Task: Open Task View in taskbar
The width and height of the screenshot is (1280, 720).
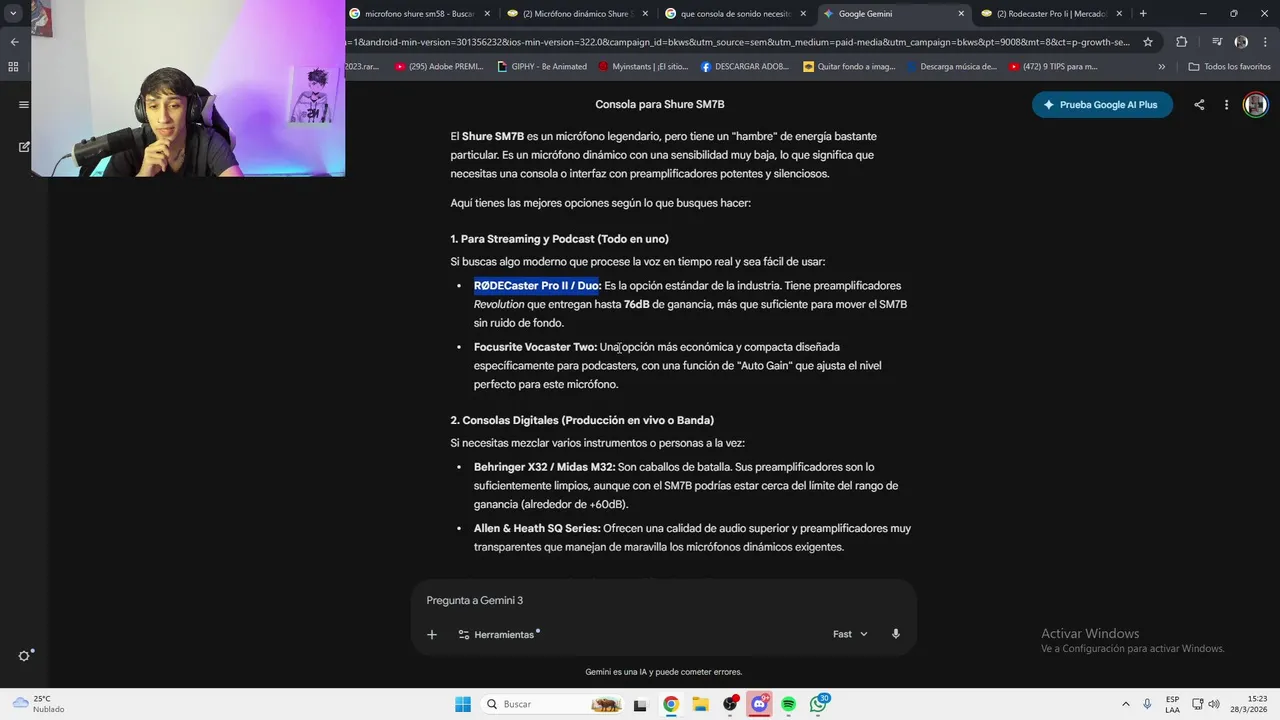Action: pyautogui.click(x=641, y=704)
